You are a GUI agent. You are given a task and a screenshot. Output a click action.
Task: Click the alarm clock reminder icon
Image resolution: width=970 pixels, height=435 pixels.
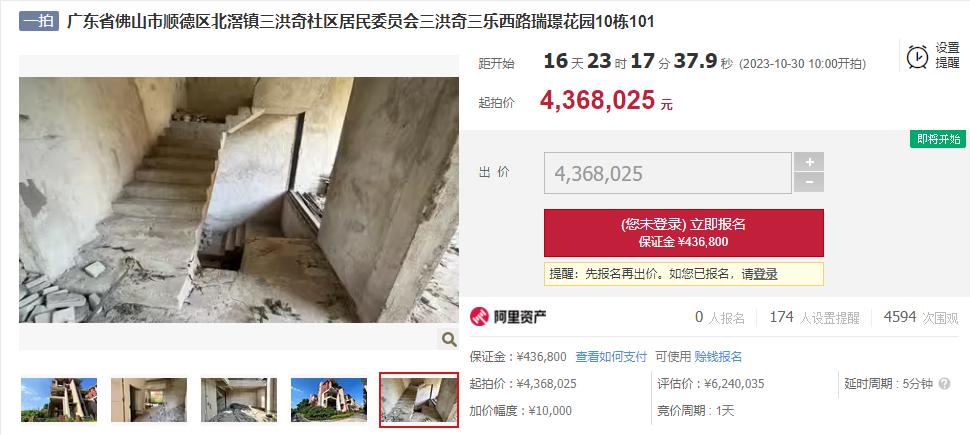[x=917, y=56]
